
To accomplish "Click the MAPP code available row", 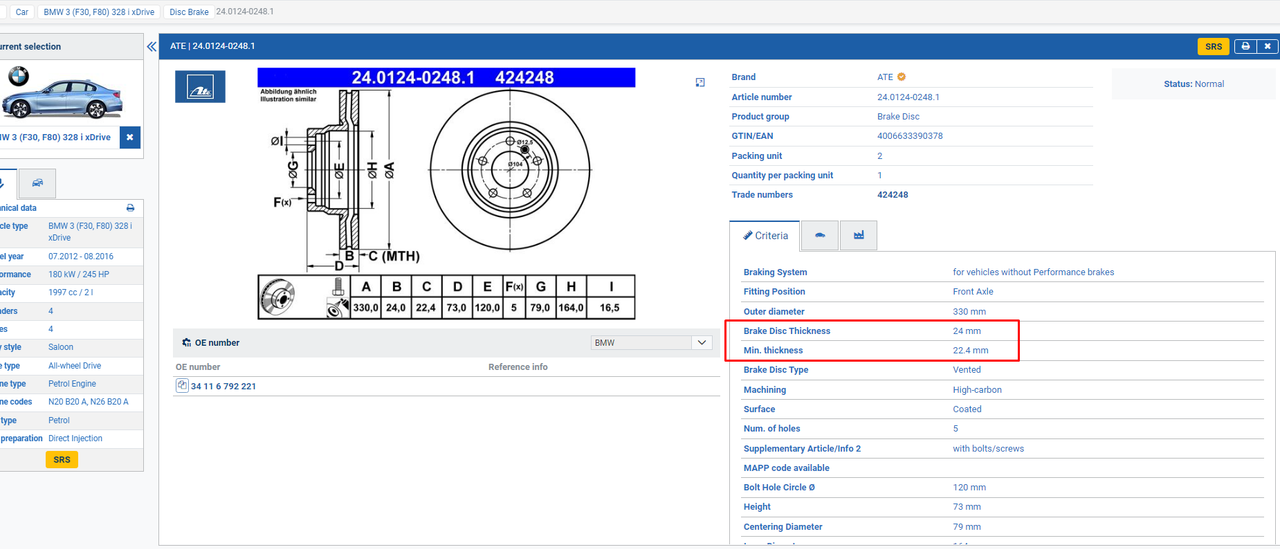I will [x=1003, y=468].
